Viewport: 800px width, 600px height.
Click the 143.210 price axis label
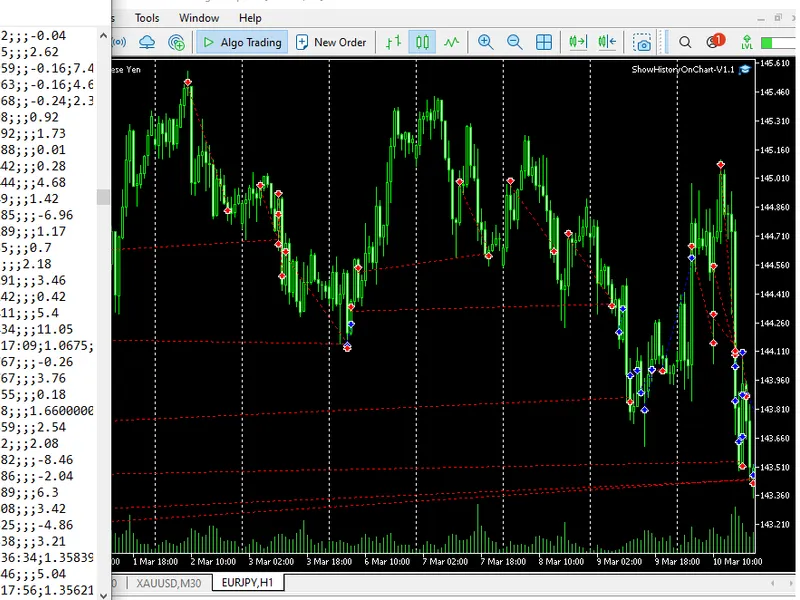775,524
